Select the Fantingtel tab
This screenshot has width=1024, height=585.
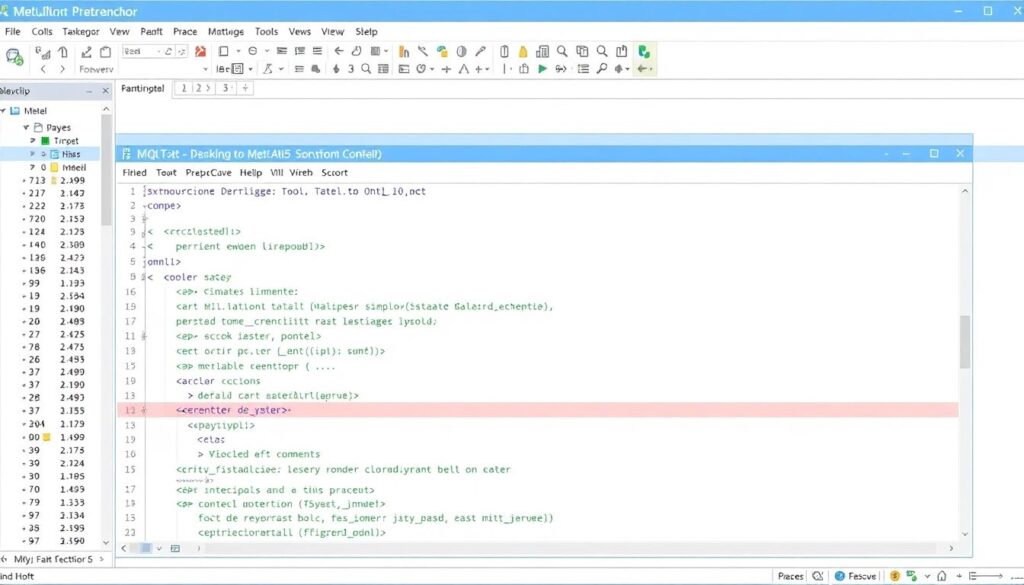142,89
